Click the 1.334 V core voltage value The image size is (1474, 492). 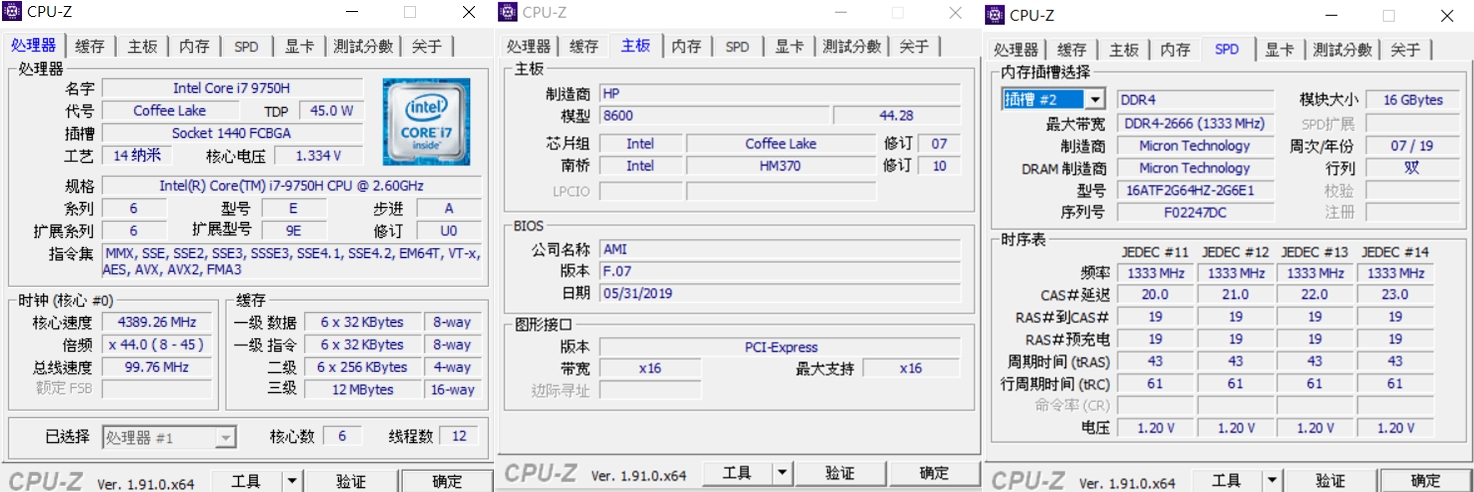319,156
